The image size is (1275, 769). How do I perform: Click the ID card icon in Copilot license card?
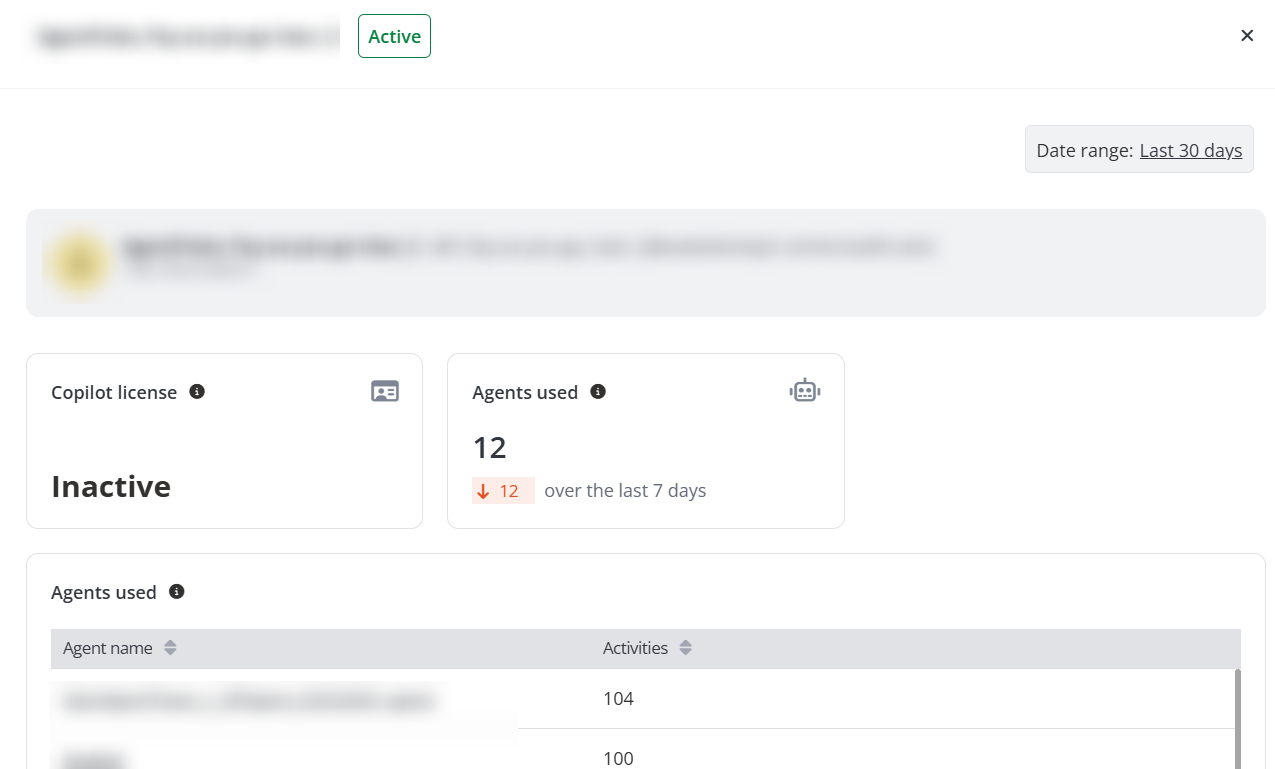click(x=385, y=391)
